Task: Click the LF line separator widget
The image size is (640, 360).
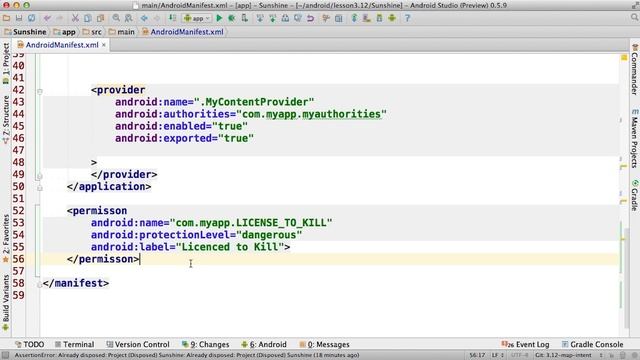Action: tap(498, 355)
